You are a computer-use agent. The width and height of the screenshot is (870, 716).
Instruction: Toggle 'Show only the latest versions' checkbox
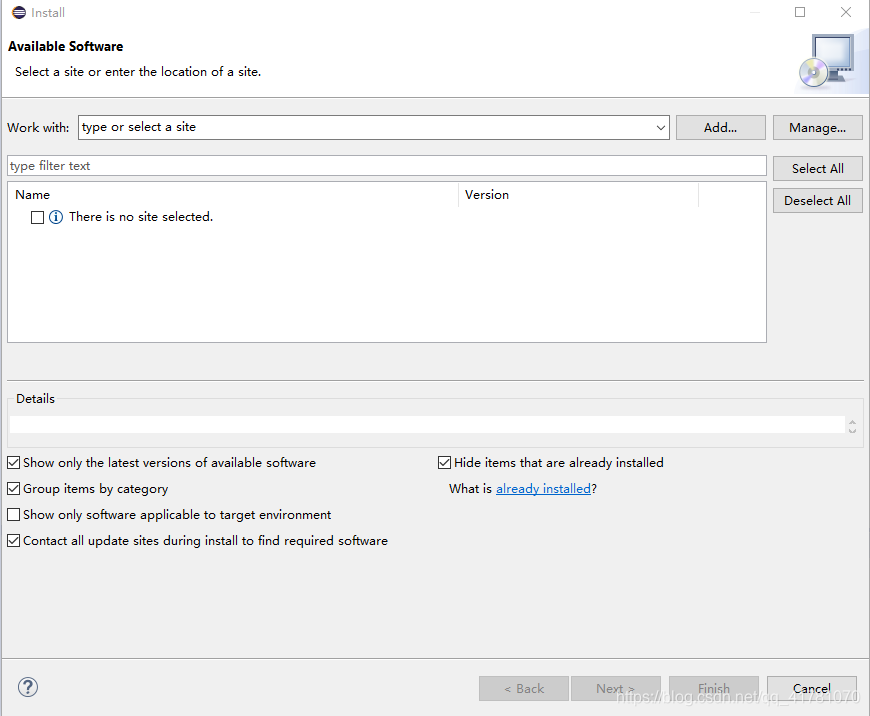[x=14, y=462]
